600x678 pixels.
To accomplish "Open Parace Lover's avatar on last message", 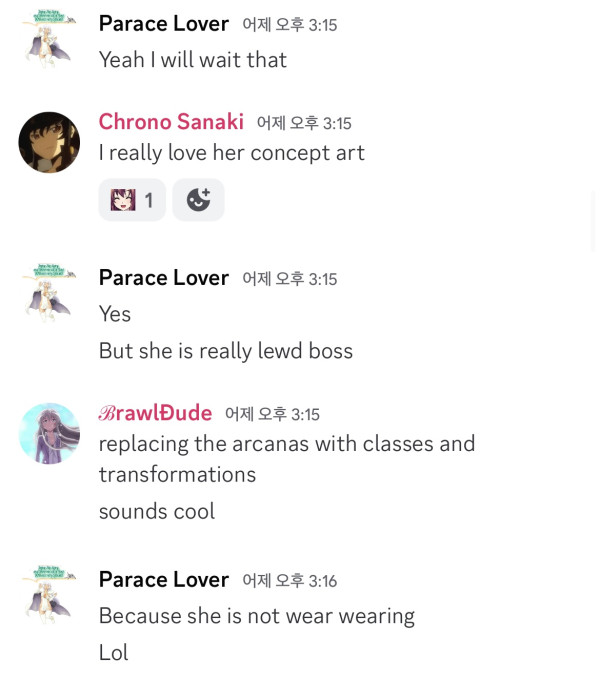I will pyautogui.click(x=49, y=595).
